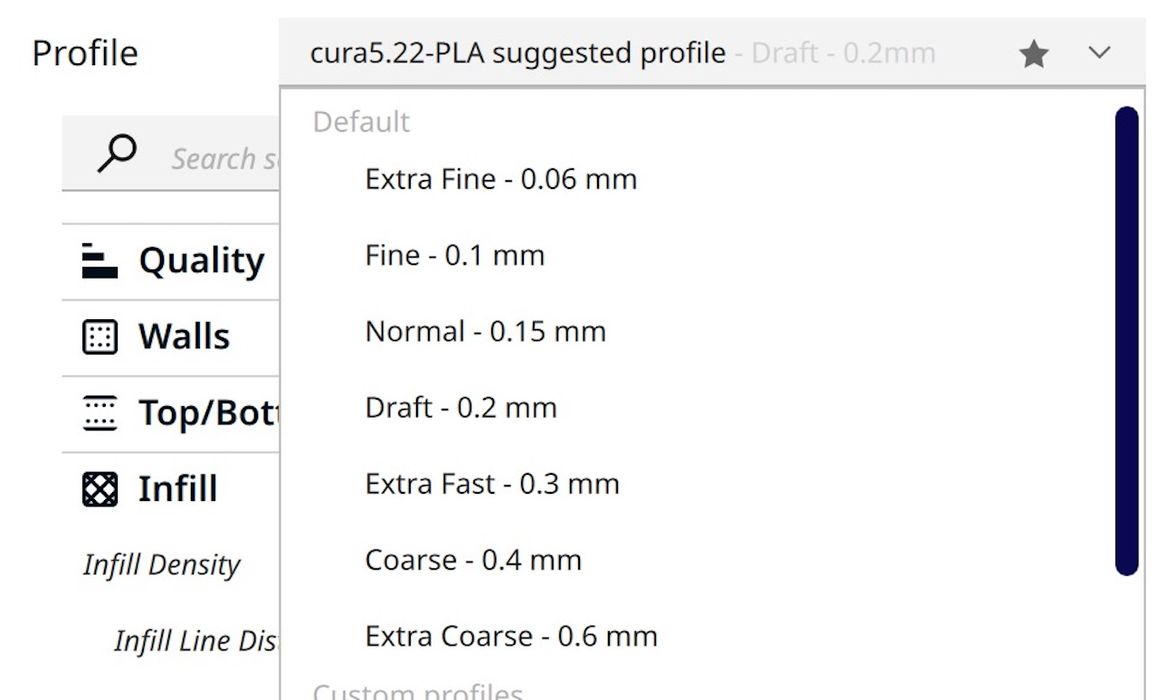Switch to Extra Fast - 0.3 mm
Image resolution: width=1158 pixels, height=700 pixels.
(491, 484)
